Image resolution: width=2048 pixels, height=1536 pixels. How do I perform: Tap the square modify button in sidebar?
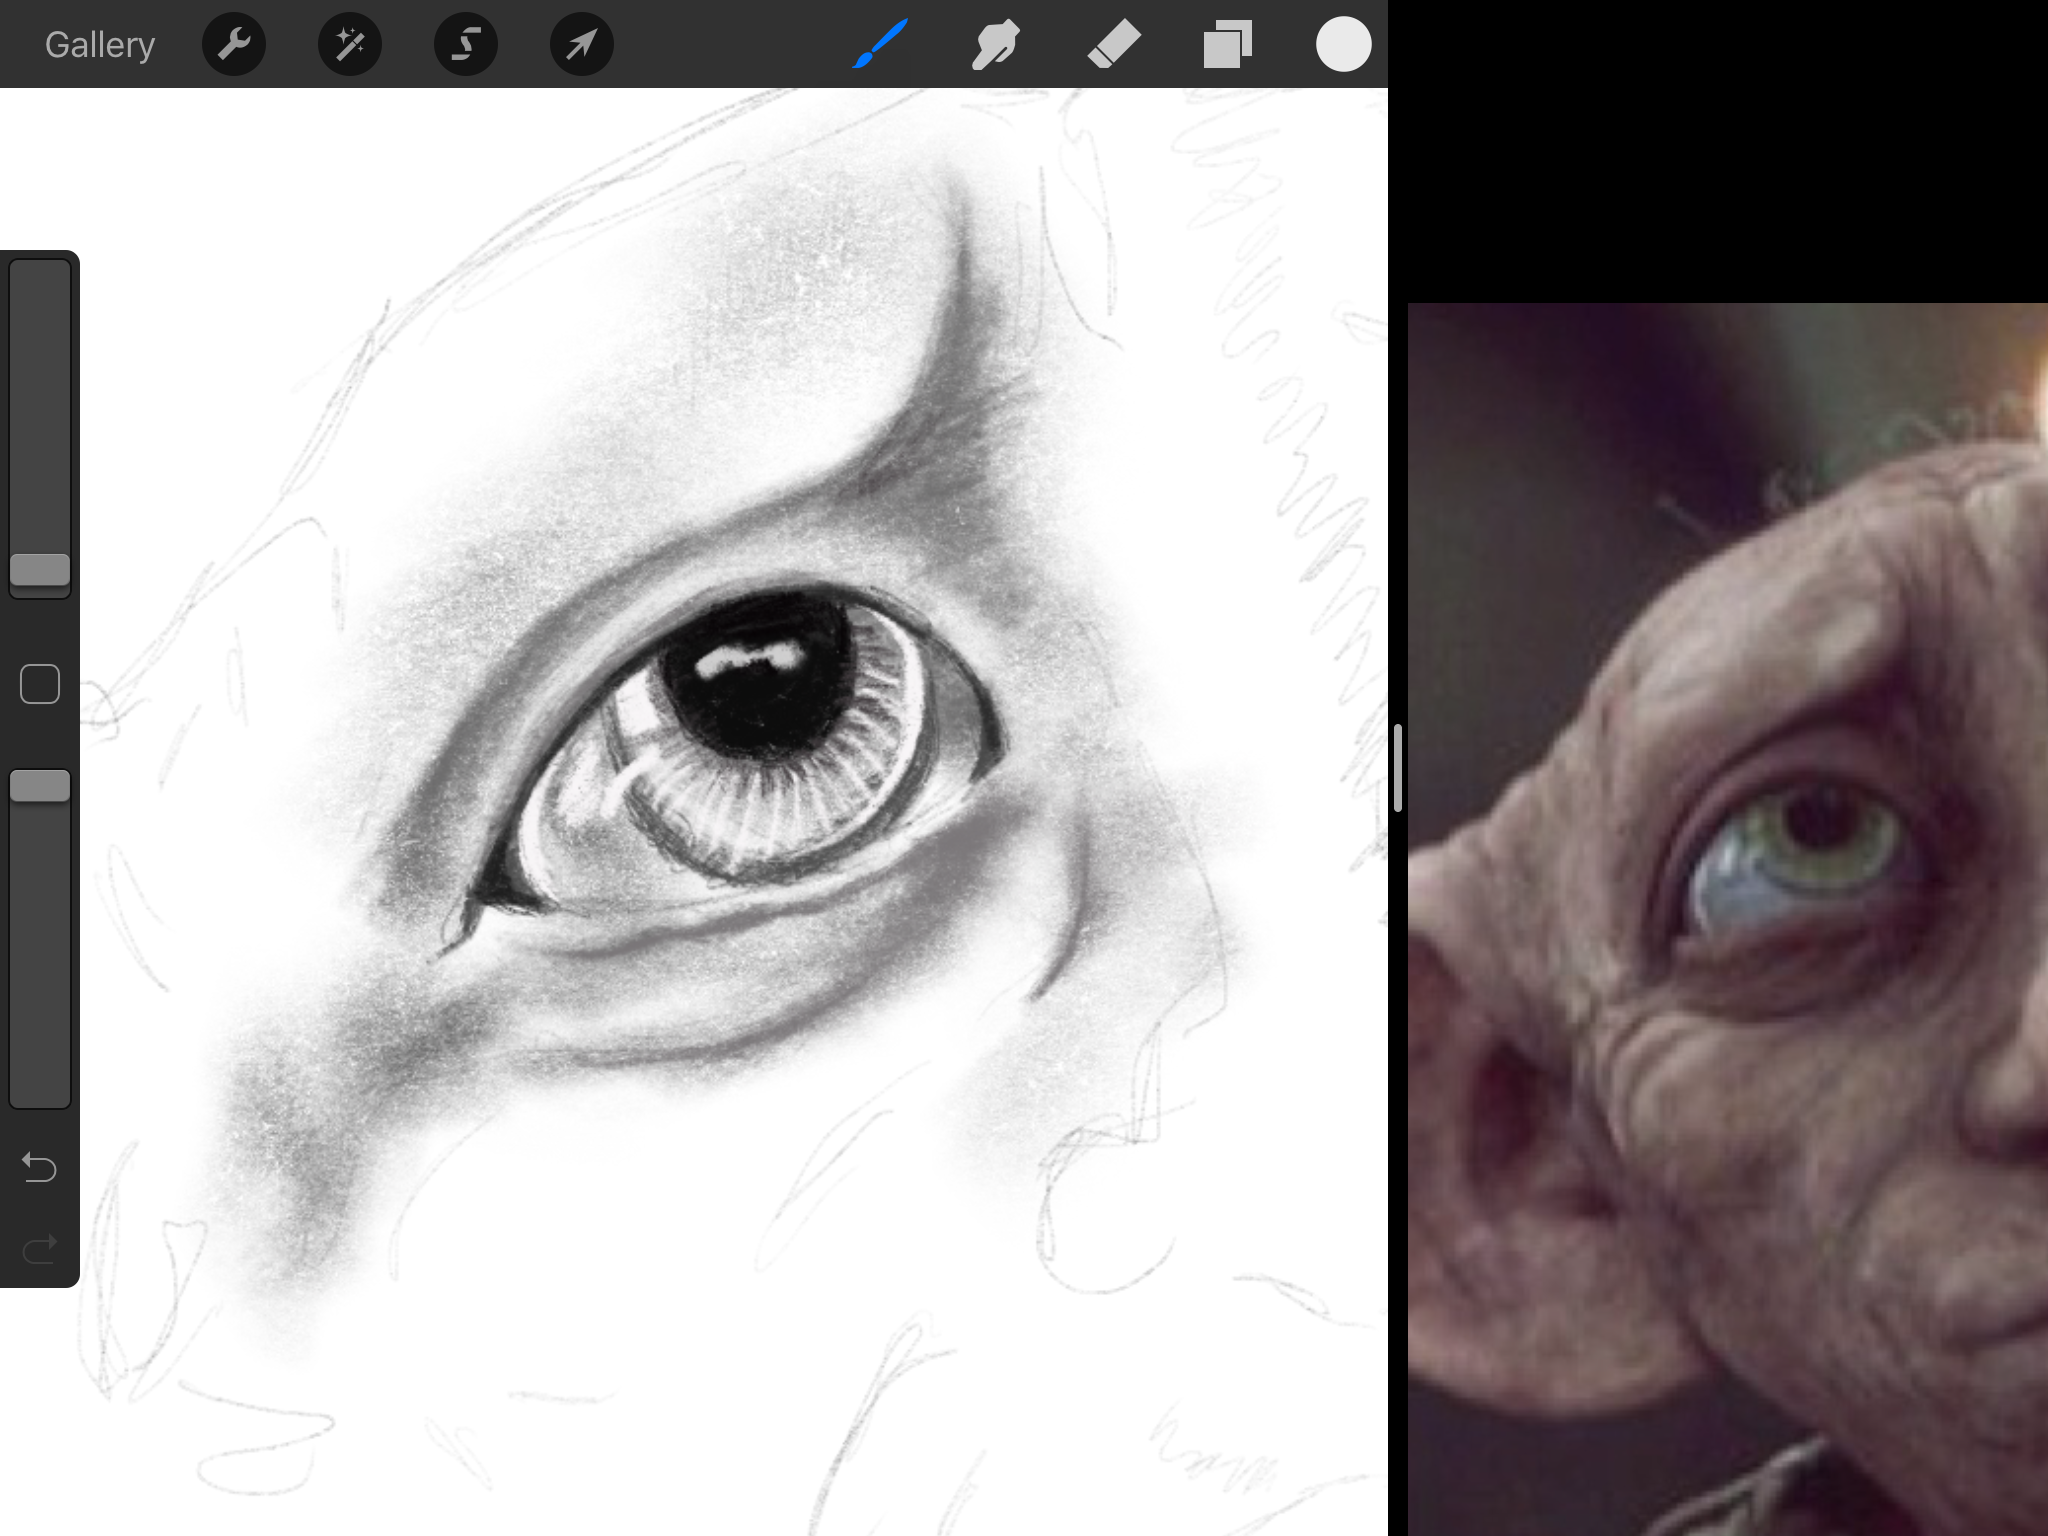pos(40,685)
